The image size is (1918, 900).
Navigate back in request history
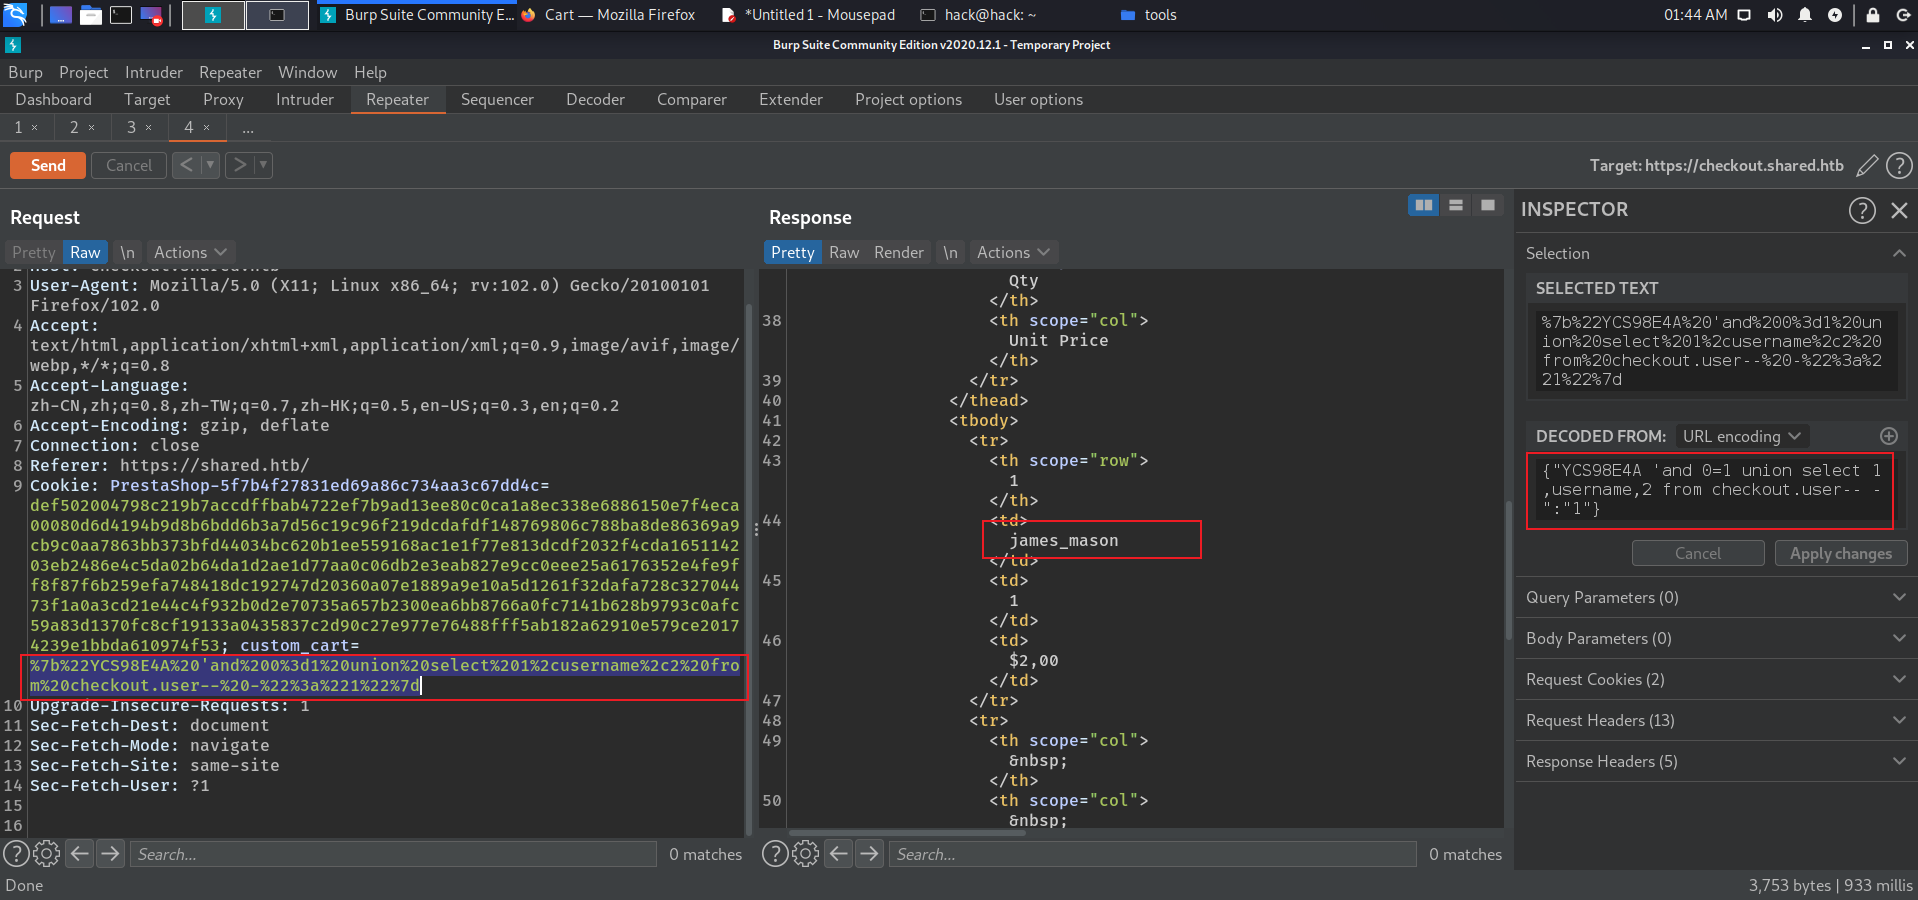point(186,165)
